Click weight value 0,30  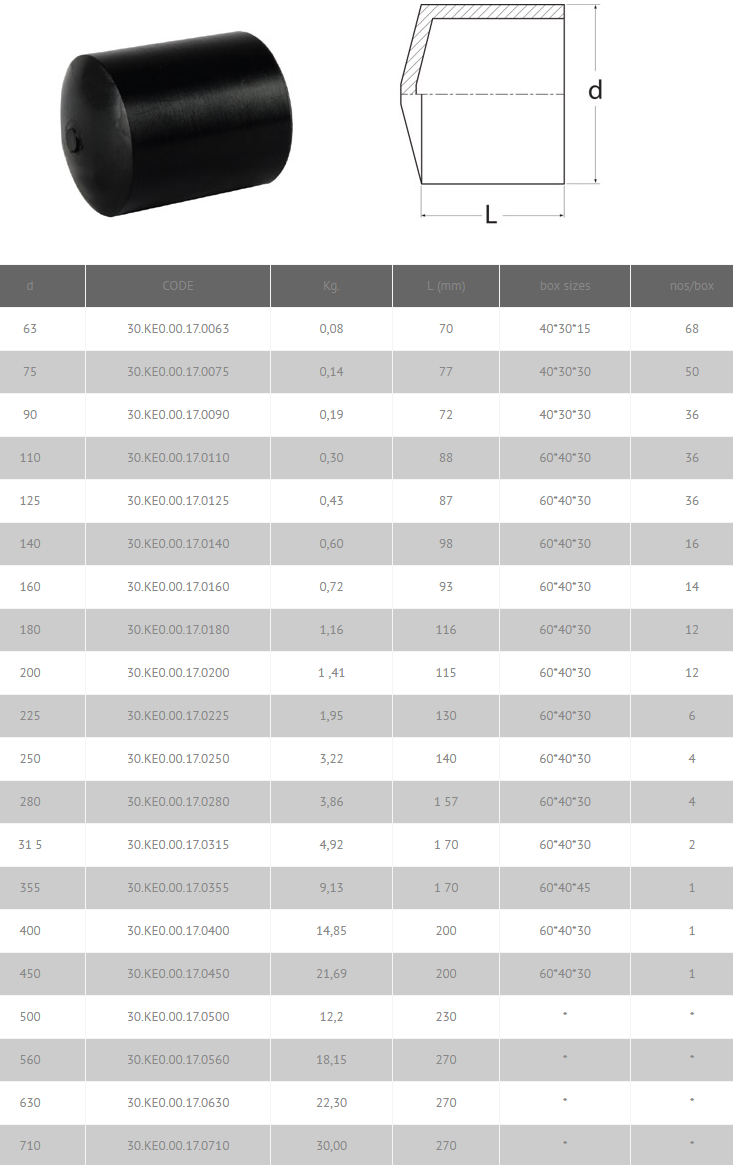coord(331,458)
